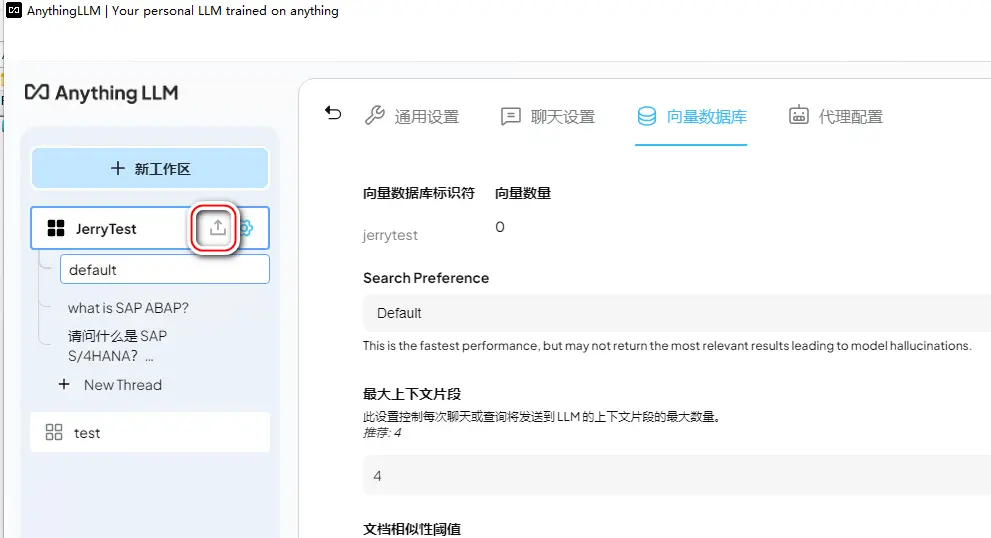Open the Search Preference dropdown
991x538 pixels.
click(677, 313)
